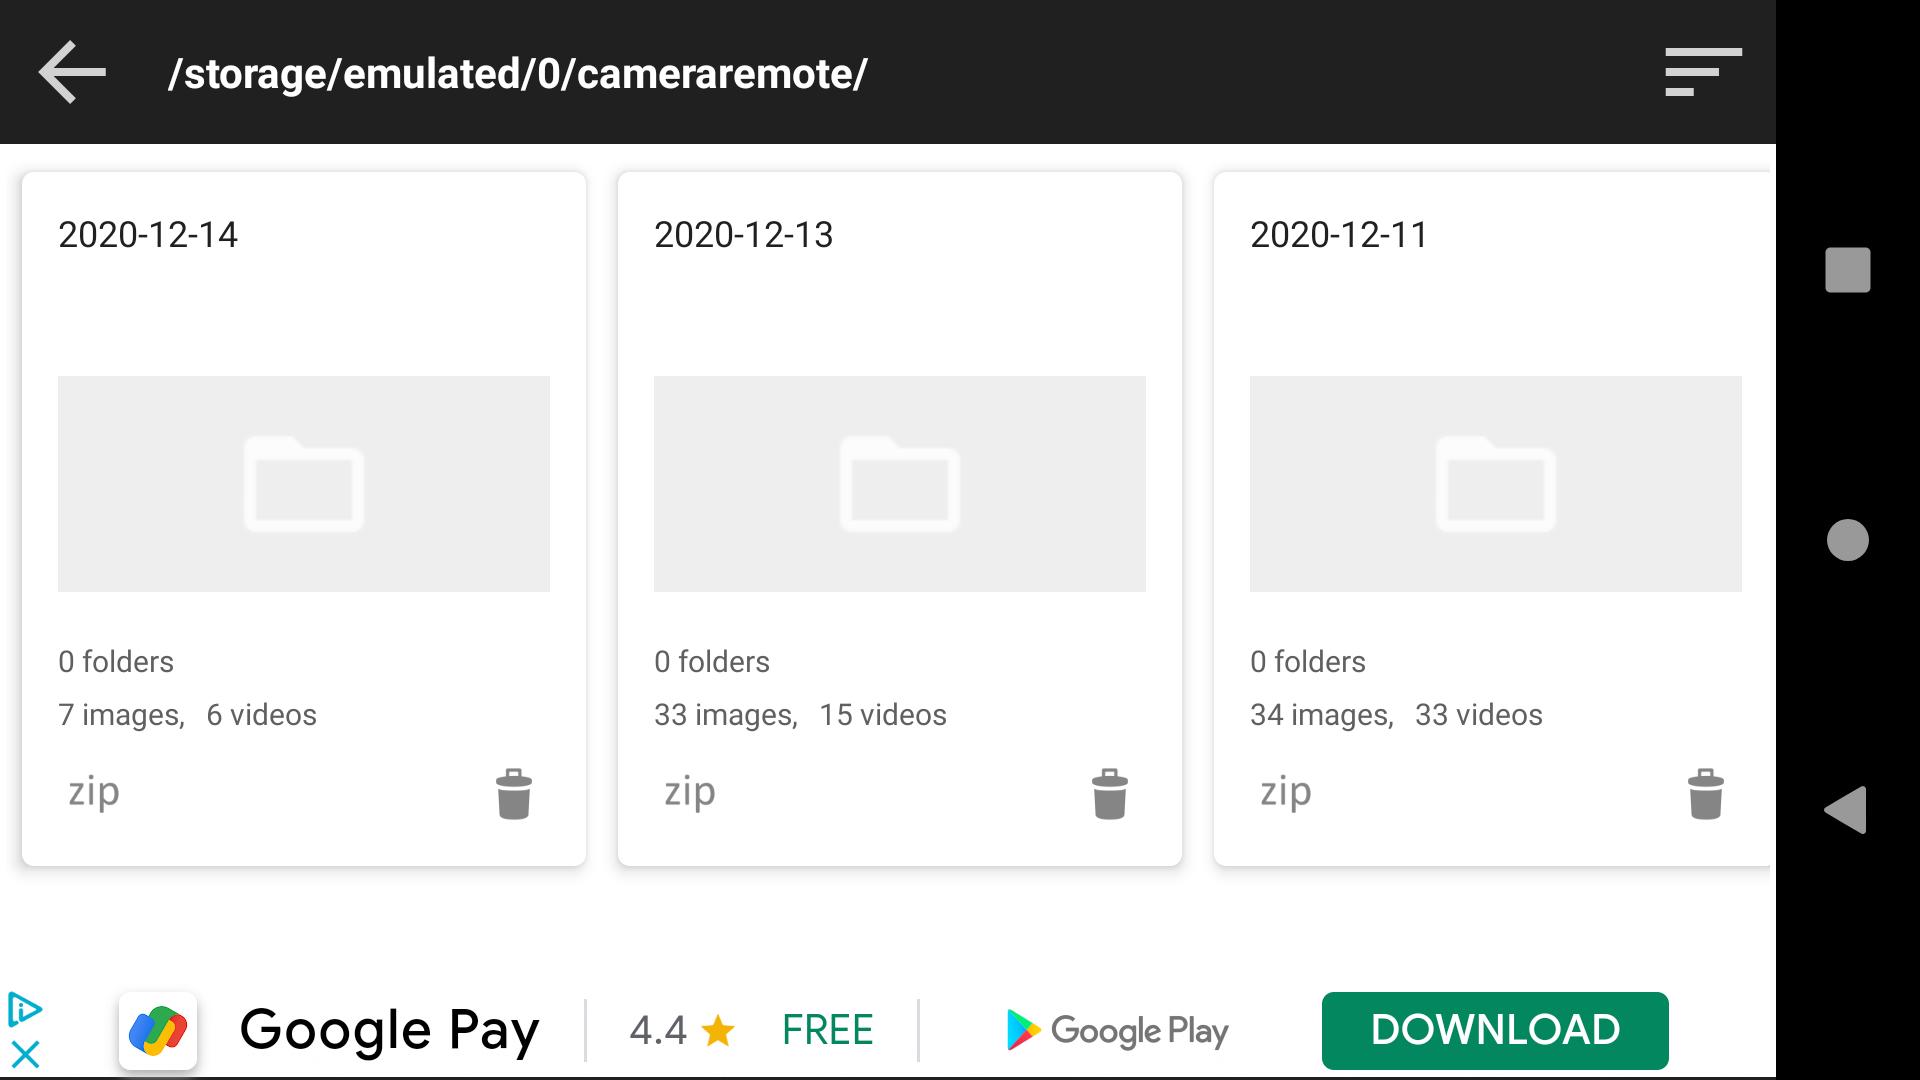Click the FREE label in ad

[x=828, y=1030]
